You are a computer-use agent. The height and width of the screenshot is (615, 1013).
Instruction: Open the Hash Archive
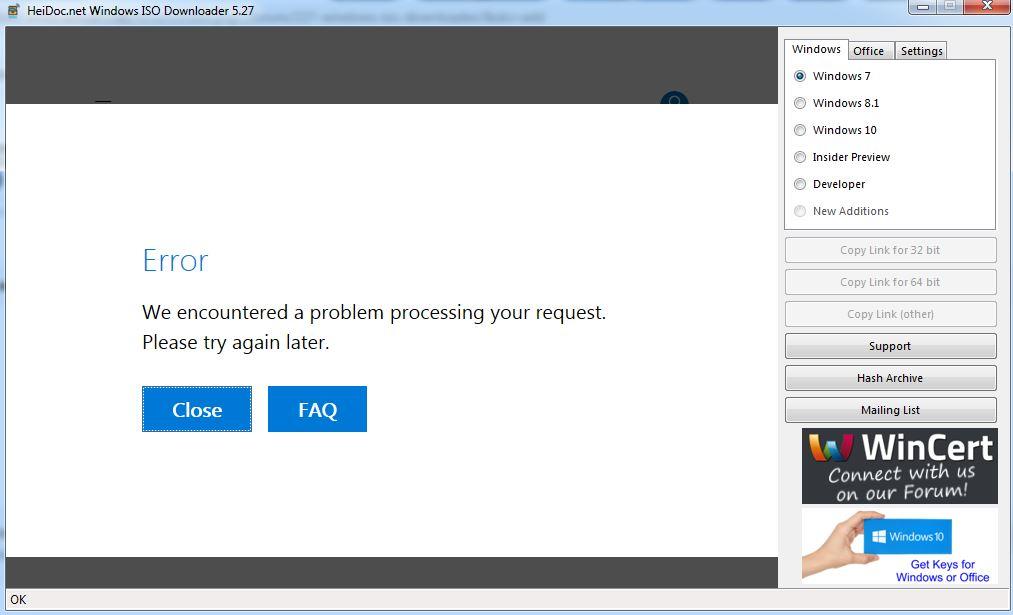click(890, 378)
